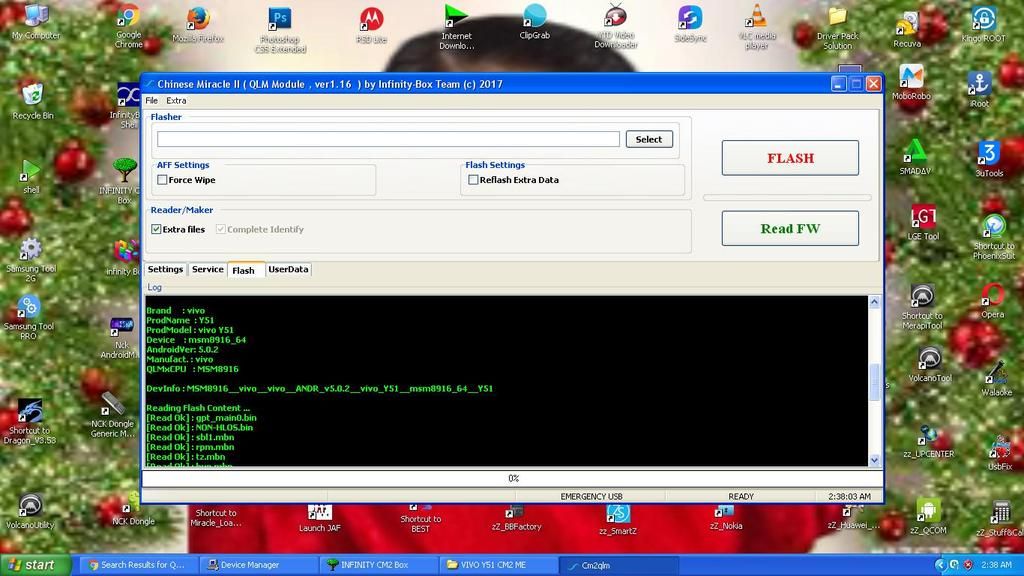
Task: Click the log scroll down arrow
Action: coord(874,460)
